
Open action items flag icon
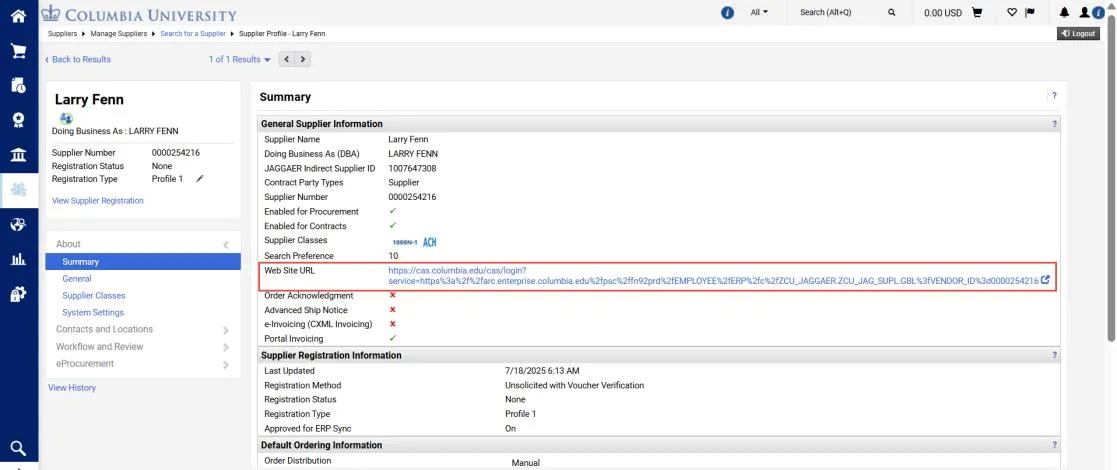(1029, 13)
